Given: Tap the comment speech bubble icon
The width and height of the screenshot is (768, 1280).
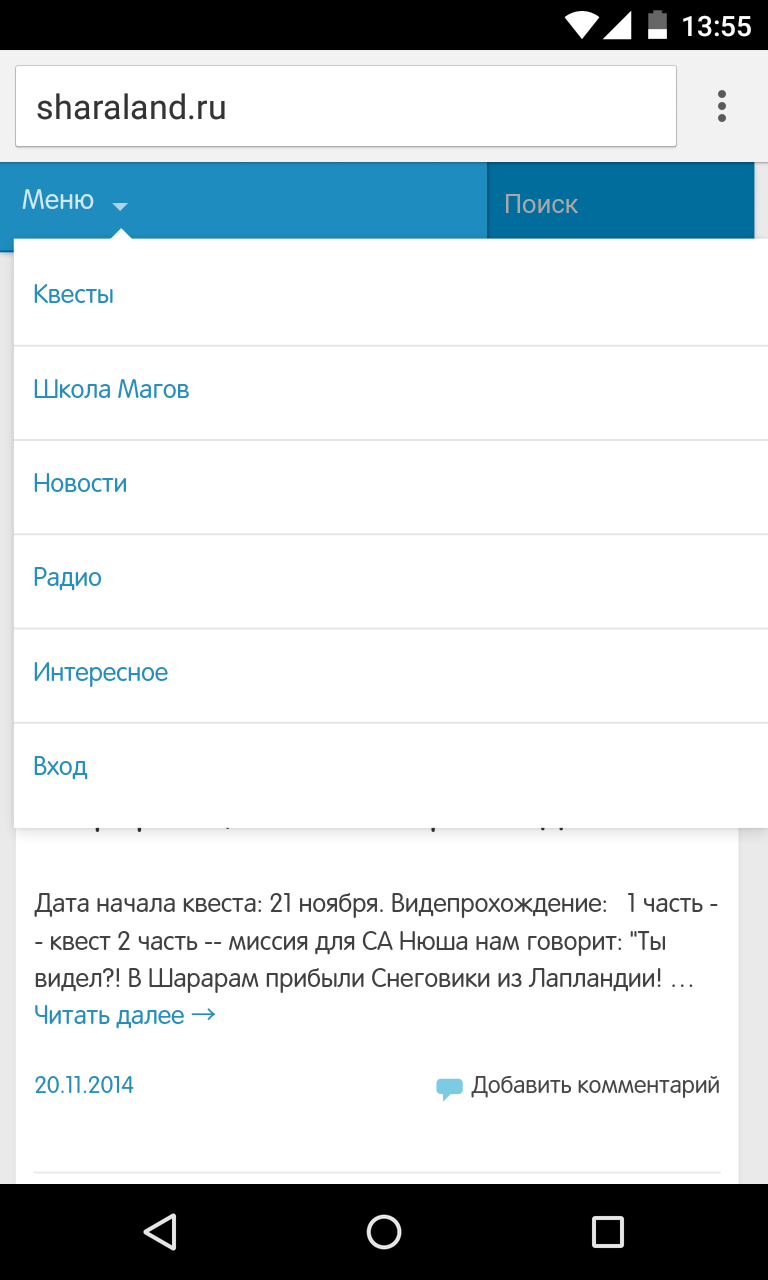Looking at the screenshot, I should coord(449,1087).
